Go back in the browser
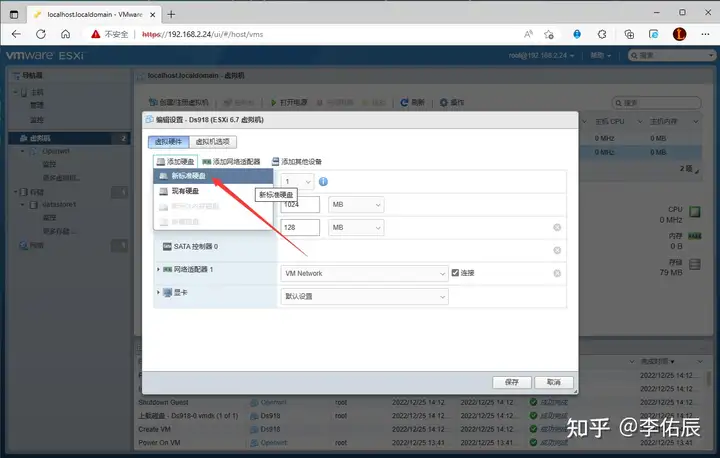This screenshot has width=720, height=458. (x=16, y=34)
